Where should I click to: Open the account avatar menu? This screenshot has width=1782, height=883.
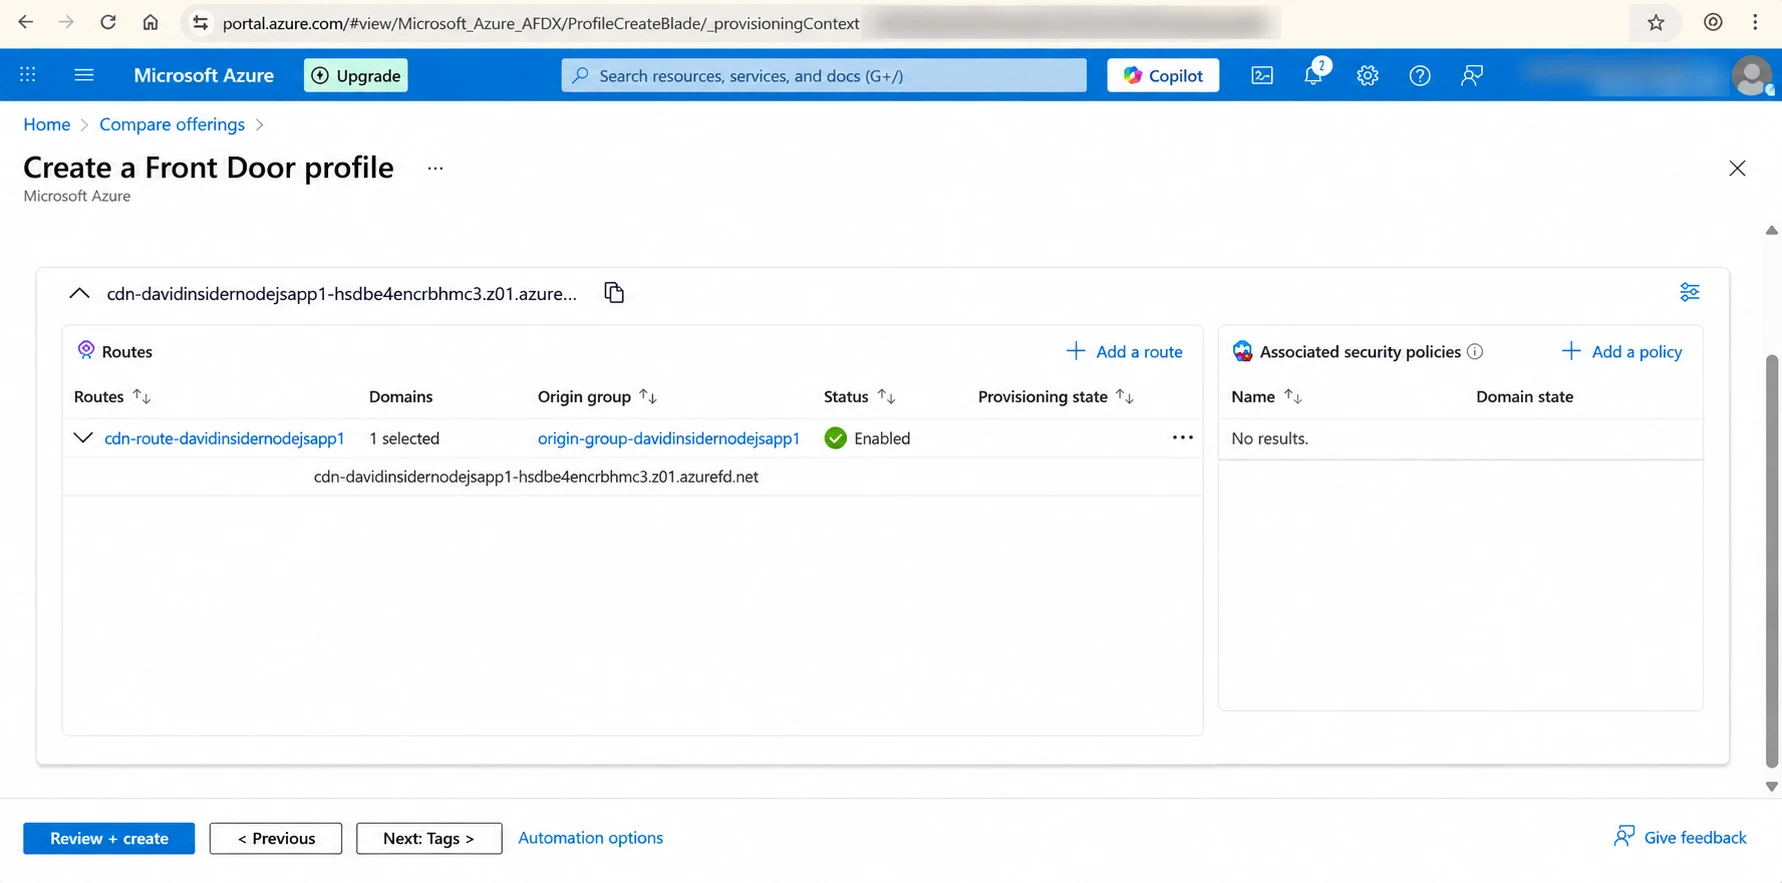[x=1751, y=75]
